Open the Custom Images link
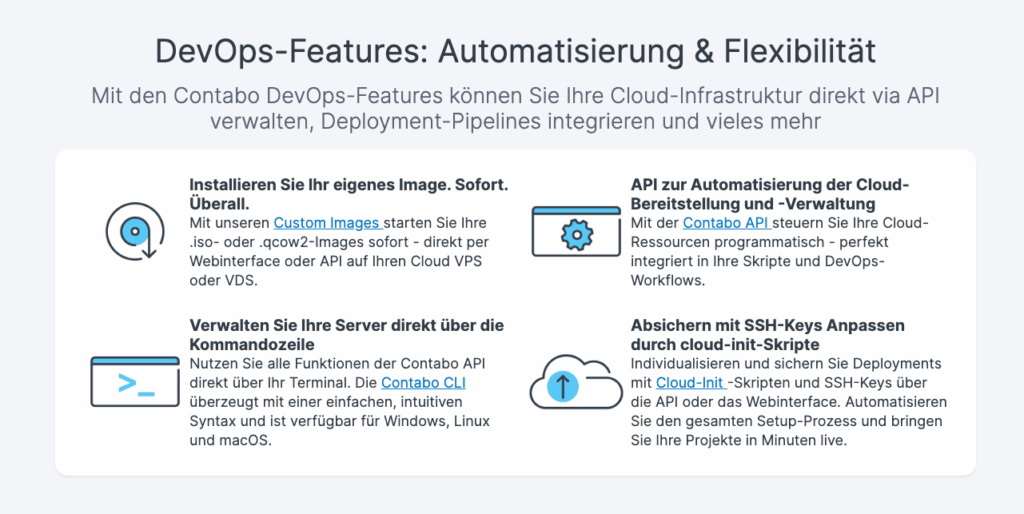Viewport: 1024px width, 514px height. [328, 223]
